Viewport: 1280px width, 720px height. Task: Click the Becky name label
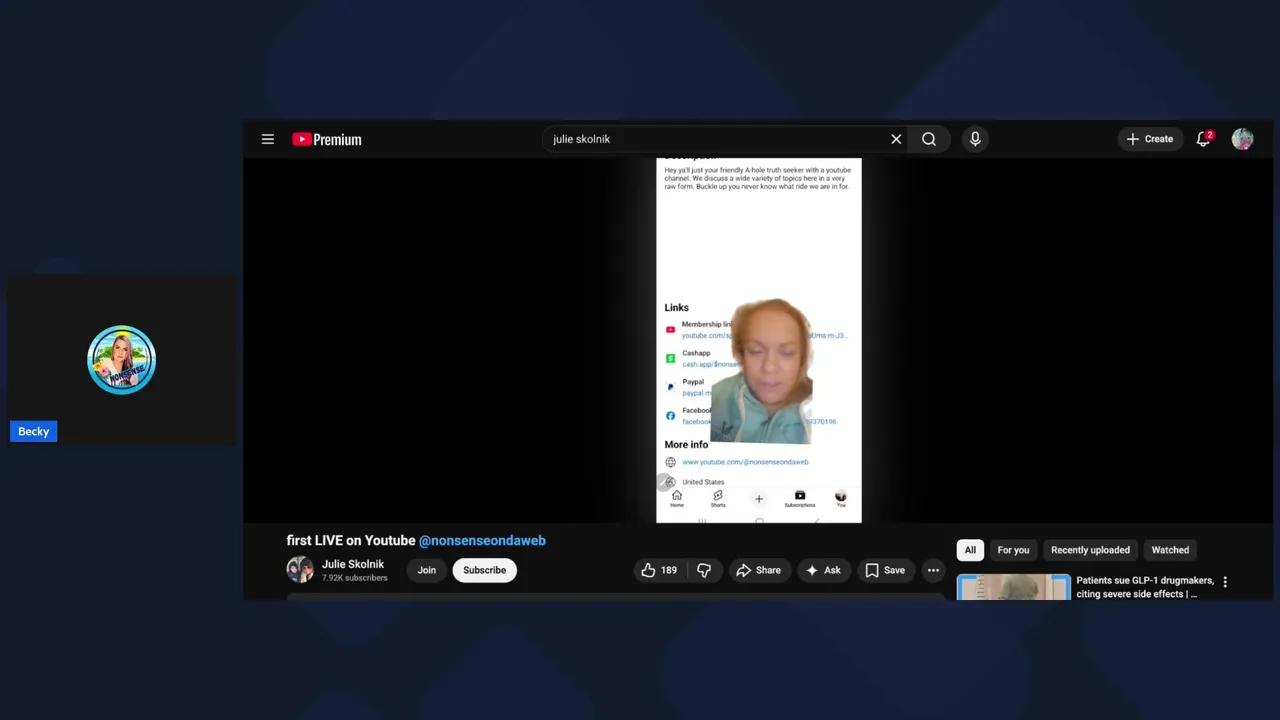tap(33, 431)
